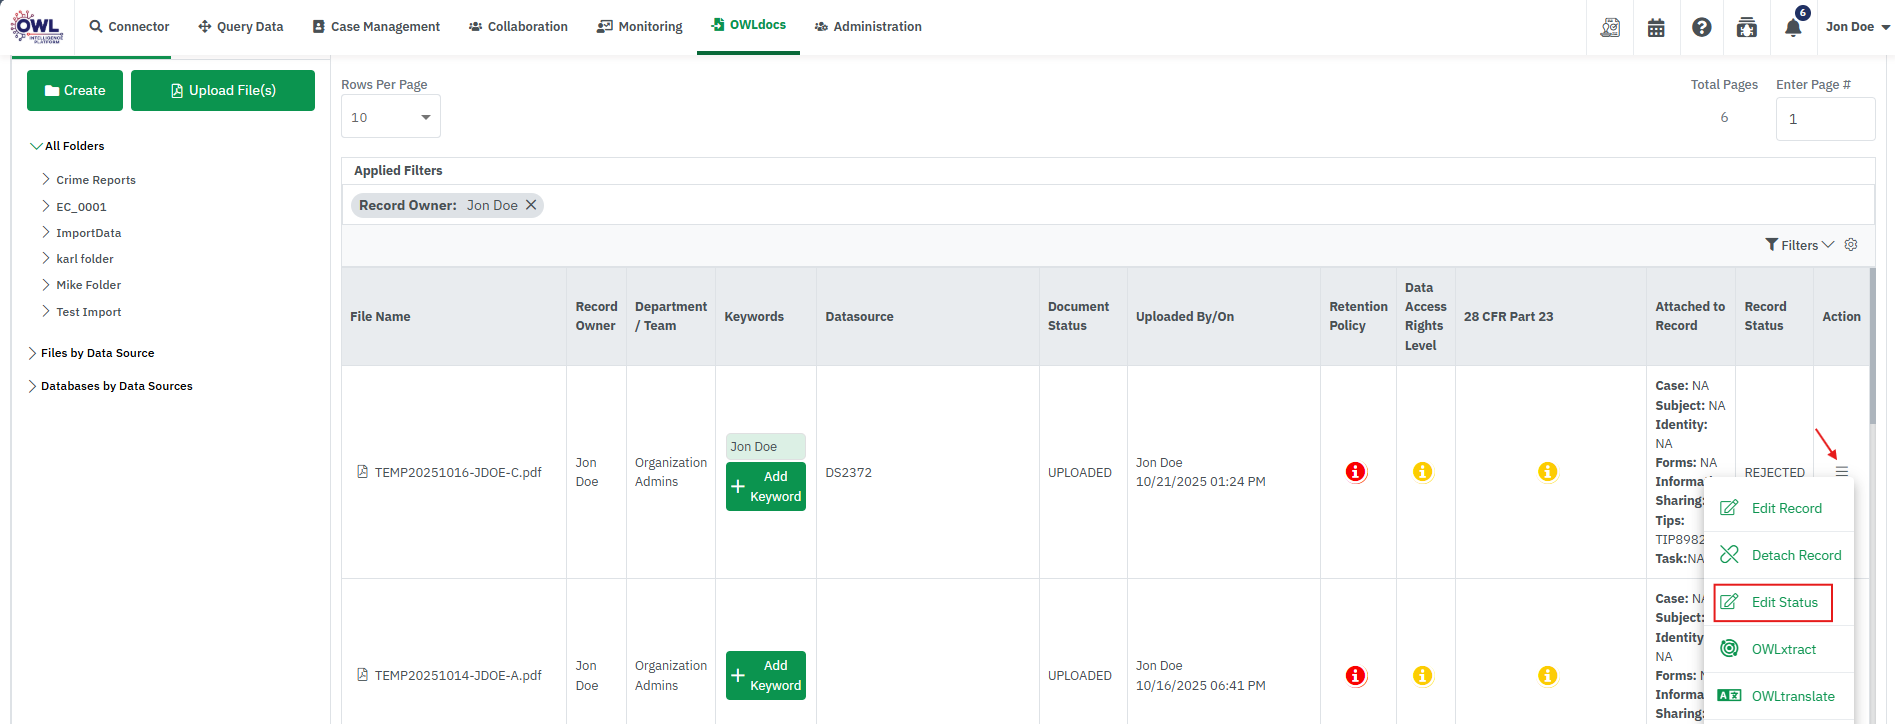Screen dimensions: 1895x724
Task: Expand the Crime Reports folder
Action: point(46,180)
